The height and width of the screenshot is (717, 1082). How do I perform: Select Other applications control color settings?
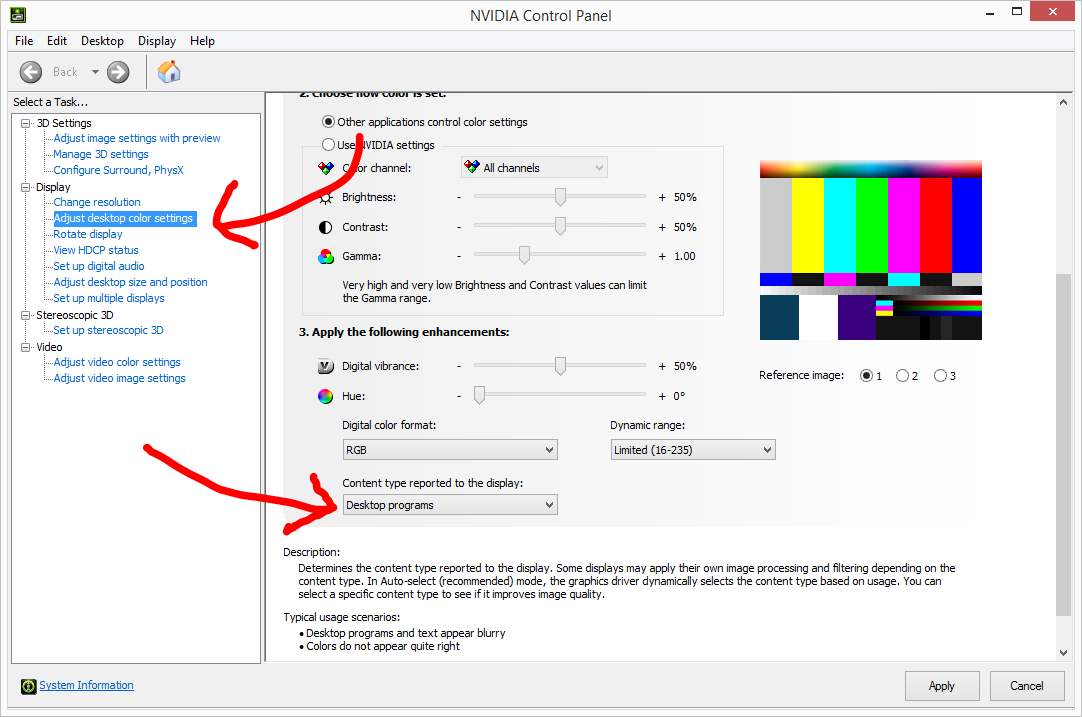pyautogui.click(x=328, y=122)
